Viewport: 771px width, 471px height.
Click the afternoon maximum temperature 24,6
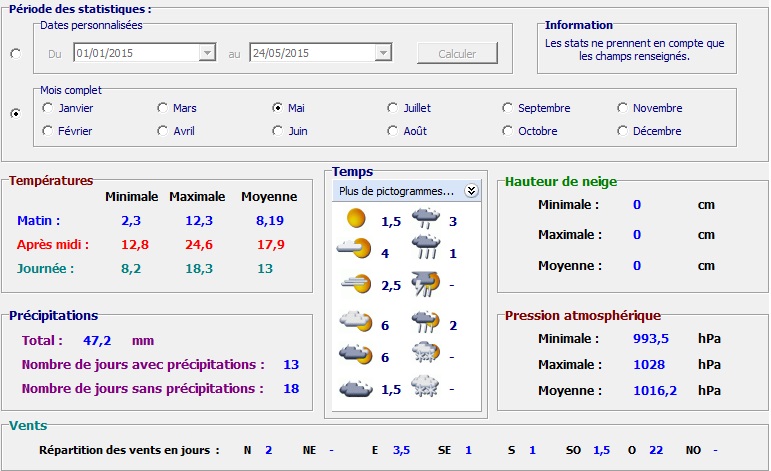point(199,244)
